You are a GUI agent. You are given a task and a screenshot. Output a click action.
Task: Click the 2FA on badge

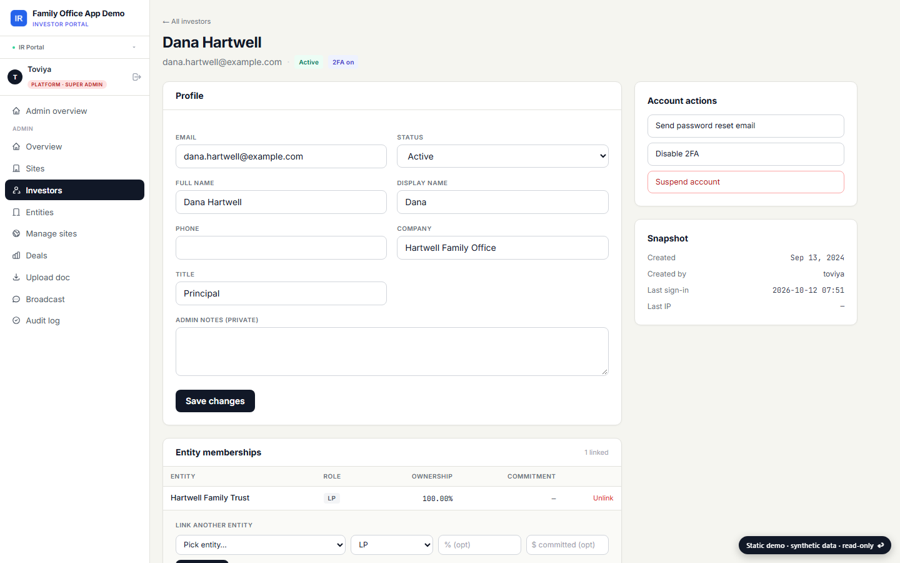(x=343, y=62)
